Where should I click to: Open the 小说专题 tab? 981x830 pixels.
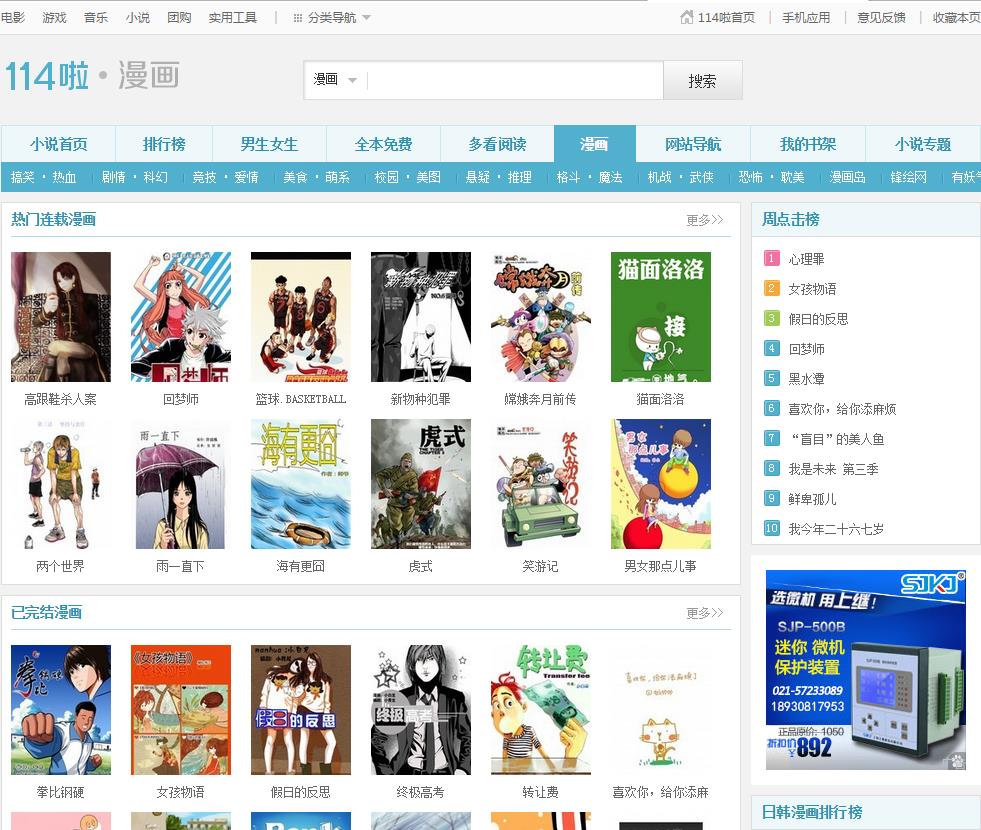click(x=923, y=144)
